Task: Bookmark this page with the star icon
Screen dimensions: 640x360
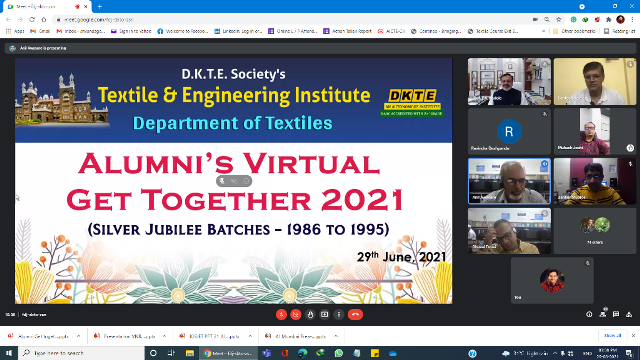Action: [x=558, y=19]
